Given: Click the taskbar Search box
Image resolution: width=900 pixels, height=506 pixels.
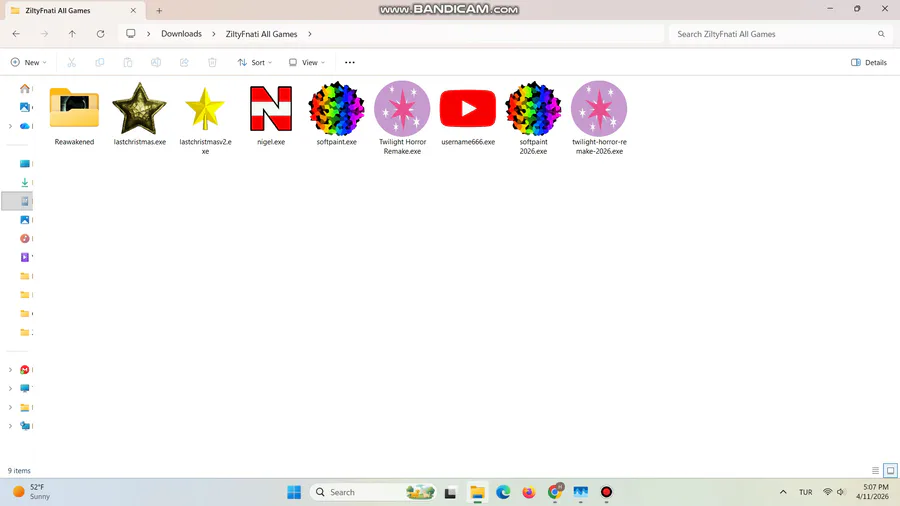Looking at the screenshot, I should (373, 492).
